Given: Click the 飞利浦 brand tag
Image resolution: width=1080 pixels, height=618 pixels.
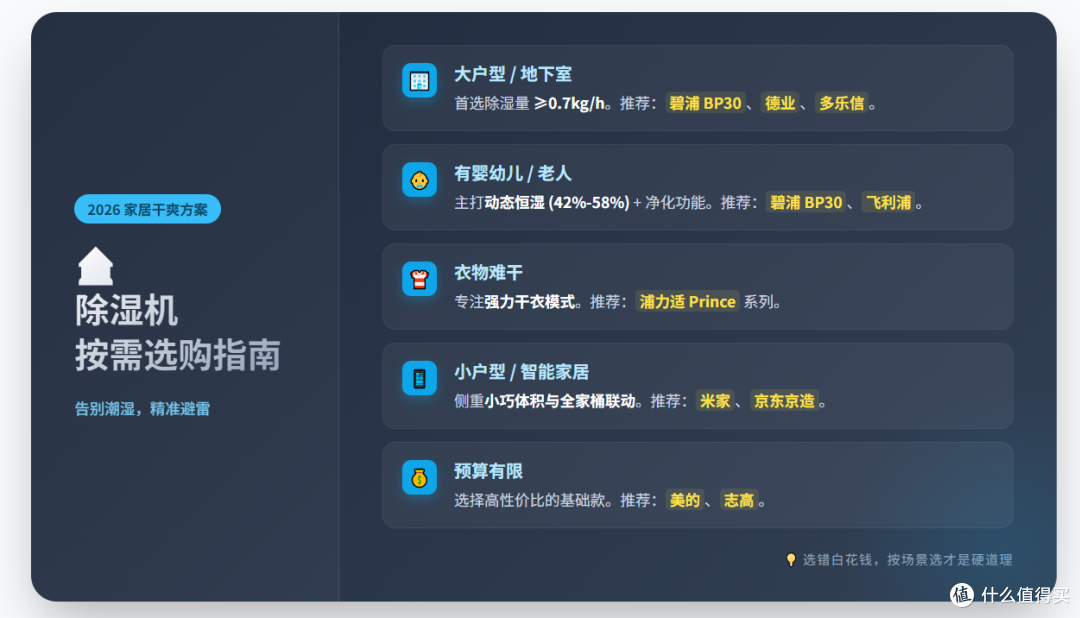Looking at the screenshot, I should point(889,203).
